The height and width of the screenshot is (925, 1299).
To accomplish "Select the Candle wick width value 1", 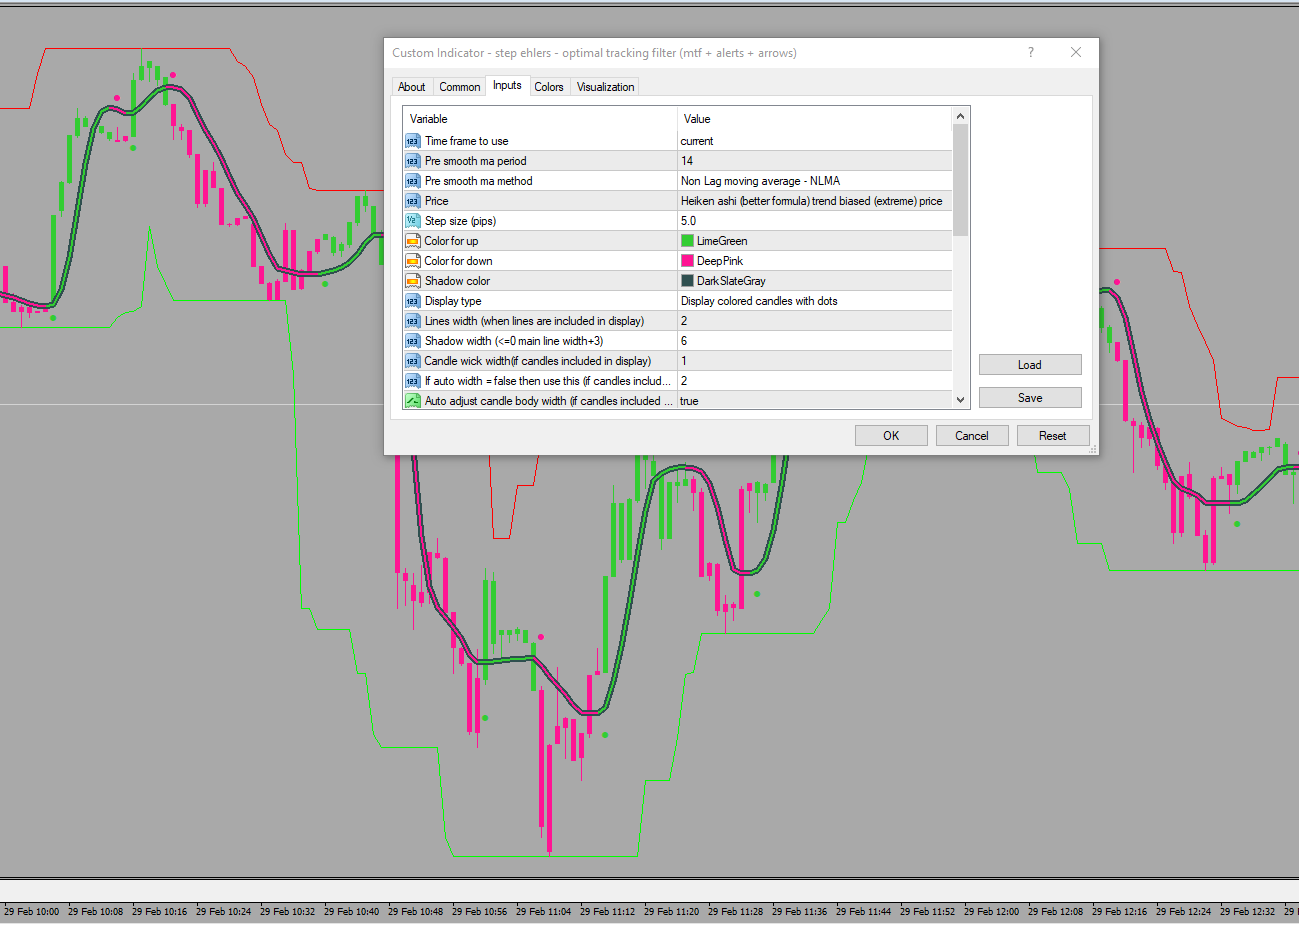I will point(685,361).
